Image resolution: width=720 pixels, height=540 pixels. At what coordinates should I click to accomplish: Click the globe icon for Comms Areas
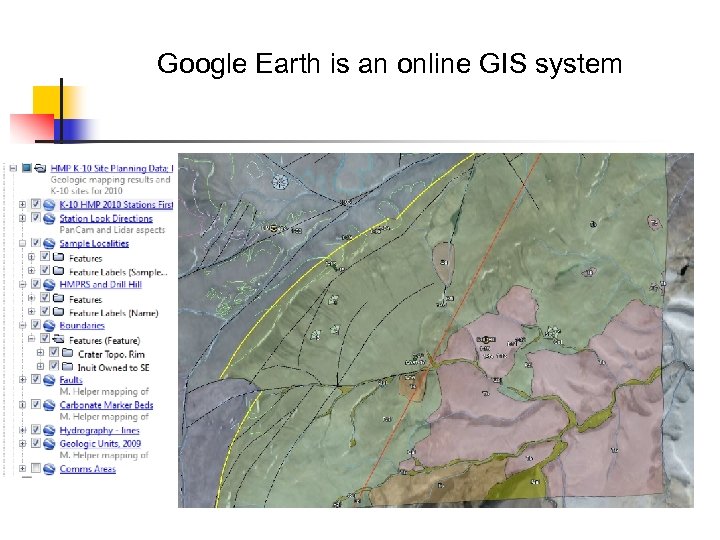point(49,469)
